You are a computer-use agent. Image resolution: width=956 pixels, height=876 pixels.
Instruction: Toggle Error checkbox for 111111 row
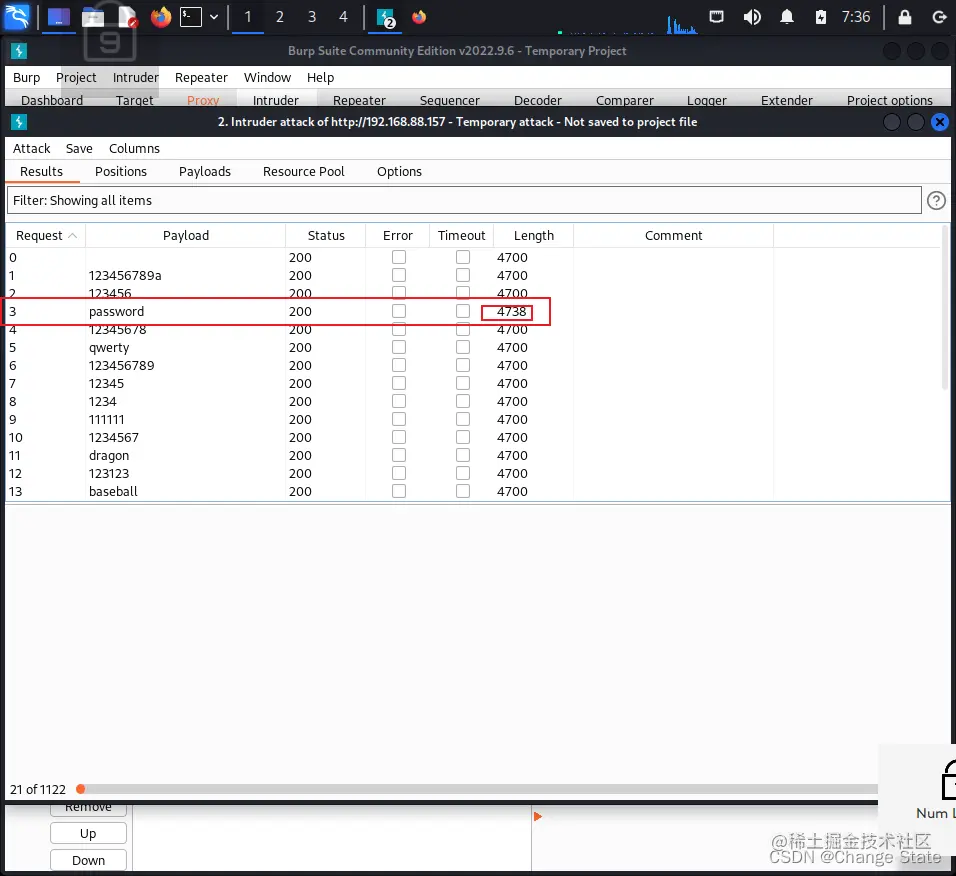399,419
